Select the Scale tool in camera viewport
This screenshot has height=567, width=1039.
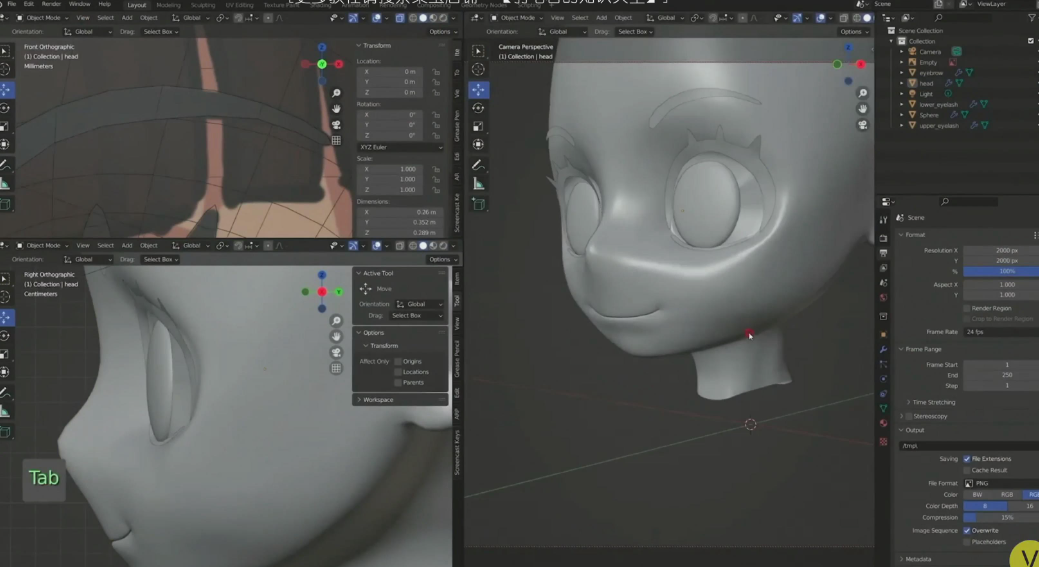click(x=478, y=127)
